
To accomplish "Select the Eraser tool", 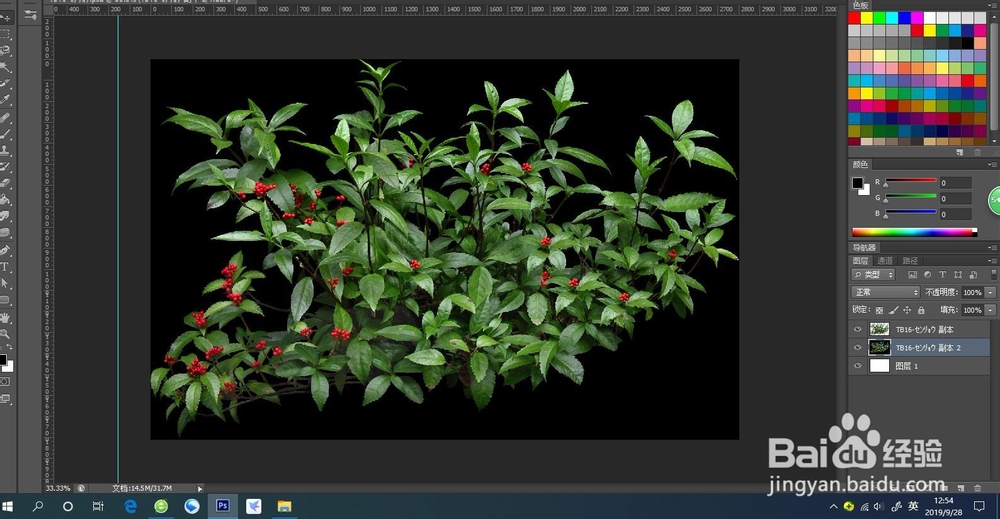I will click(5, 184).
